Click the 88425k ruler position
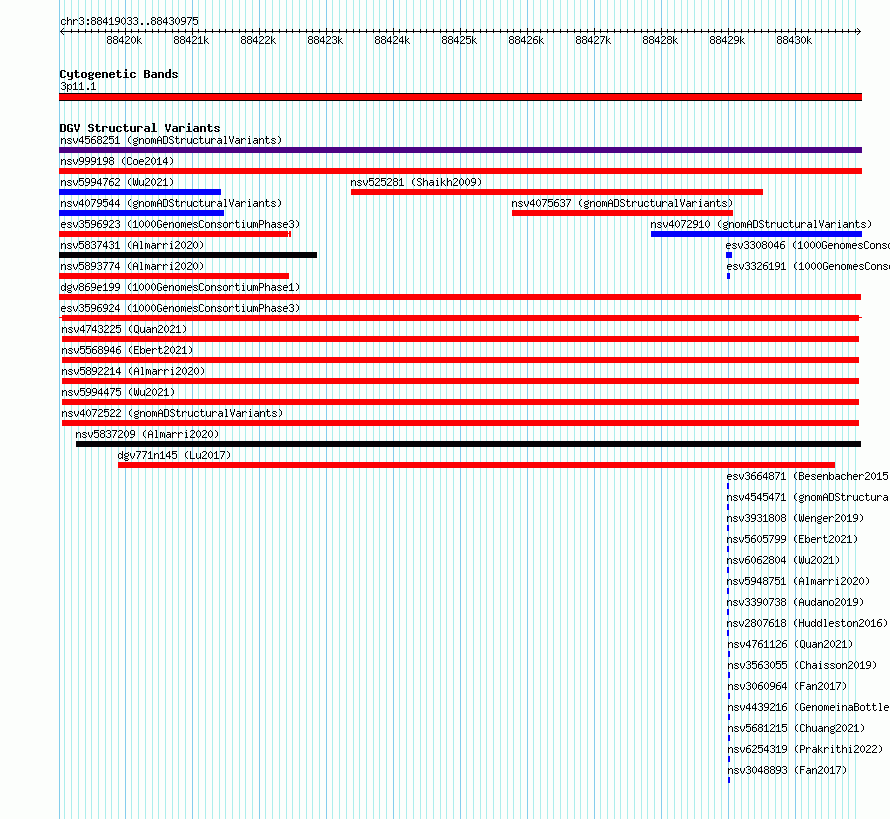The width and height of the screenshot is (890, 819). pos(459,40)
